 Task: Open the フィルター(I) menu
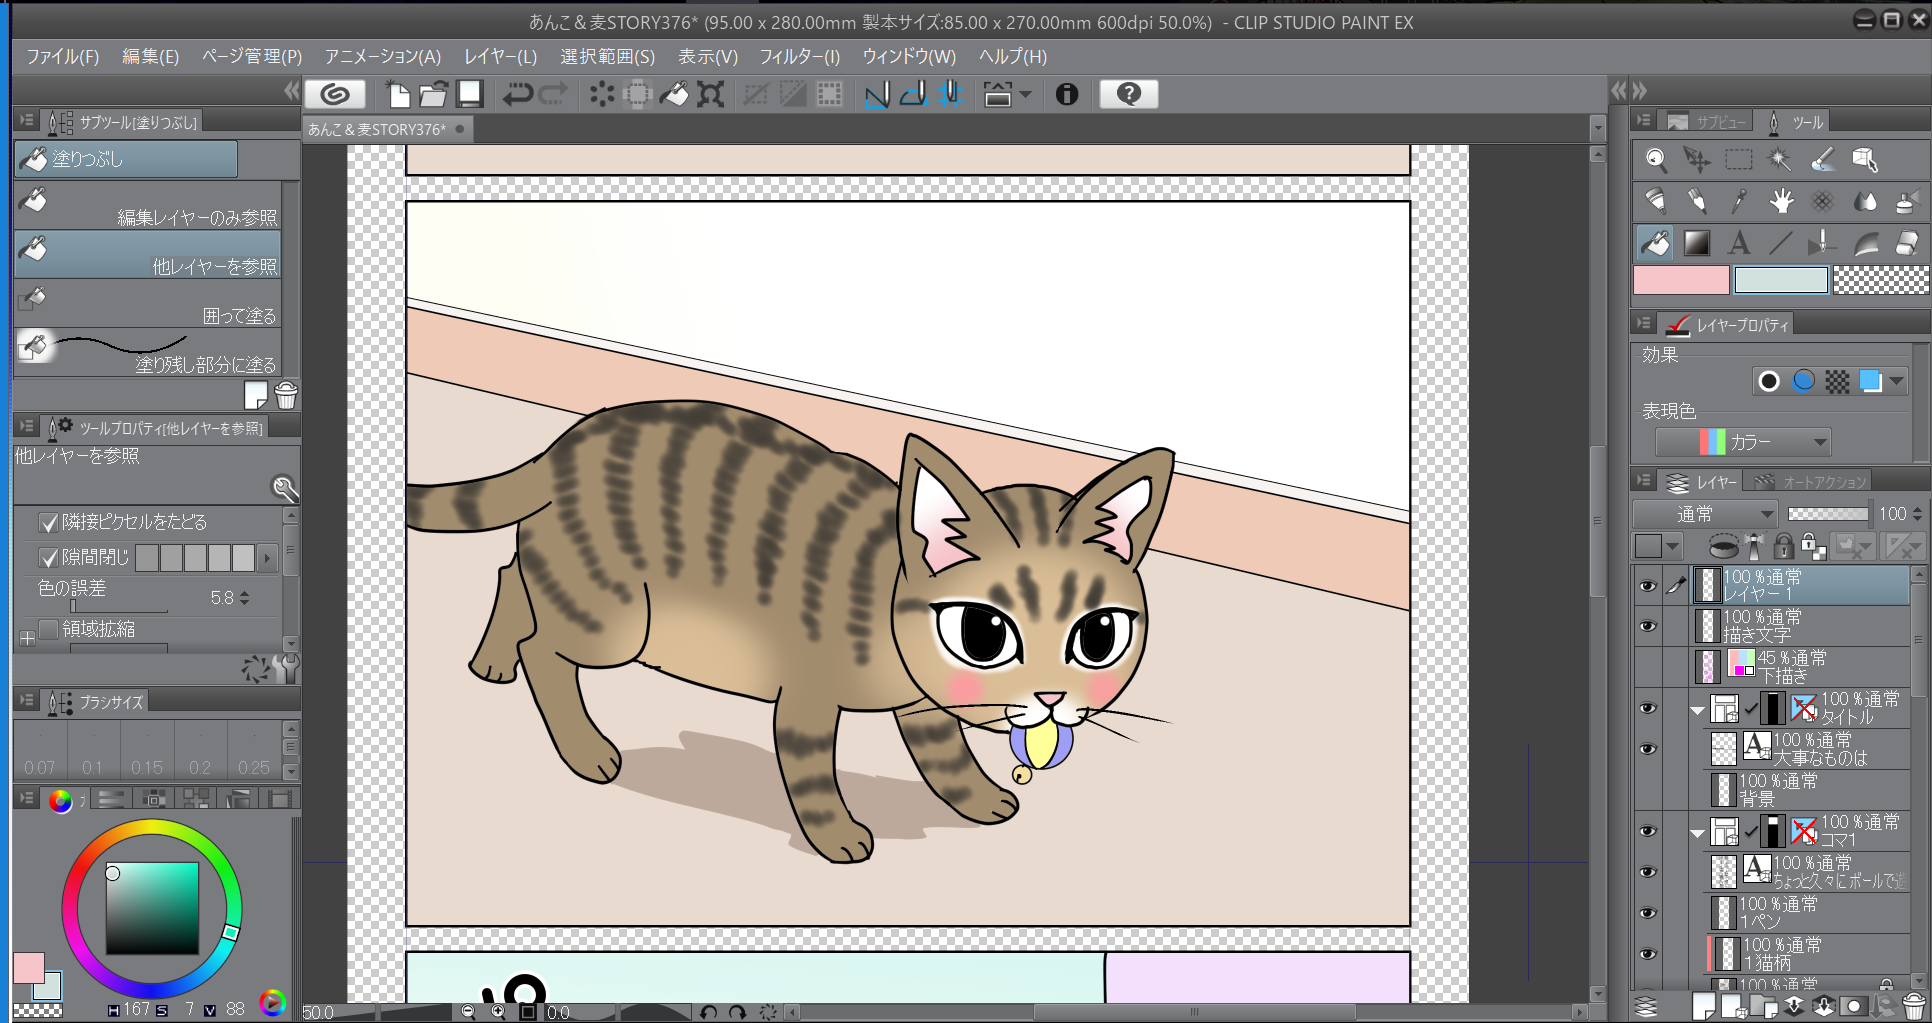[799, 56]
